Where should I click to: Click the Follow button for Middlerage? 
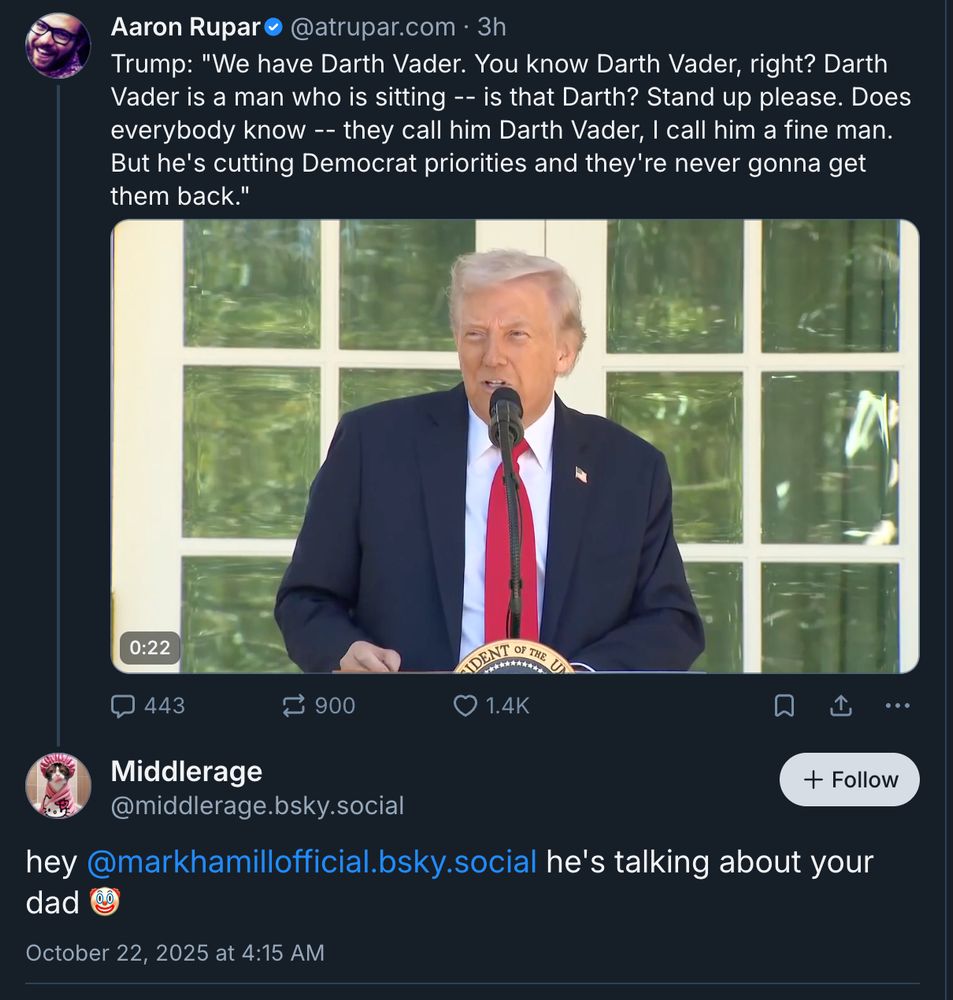(x=849, y=779)
